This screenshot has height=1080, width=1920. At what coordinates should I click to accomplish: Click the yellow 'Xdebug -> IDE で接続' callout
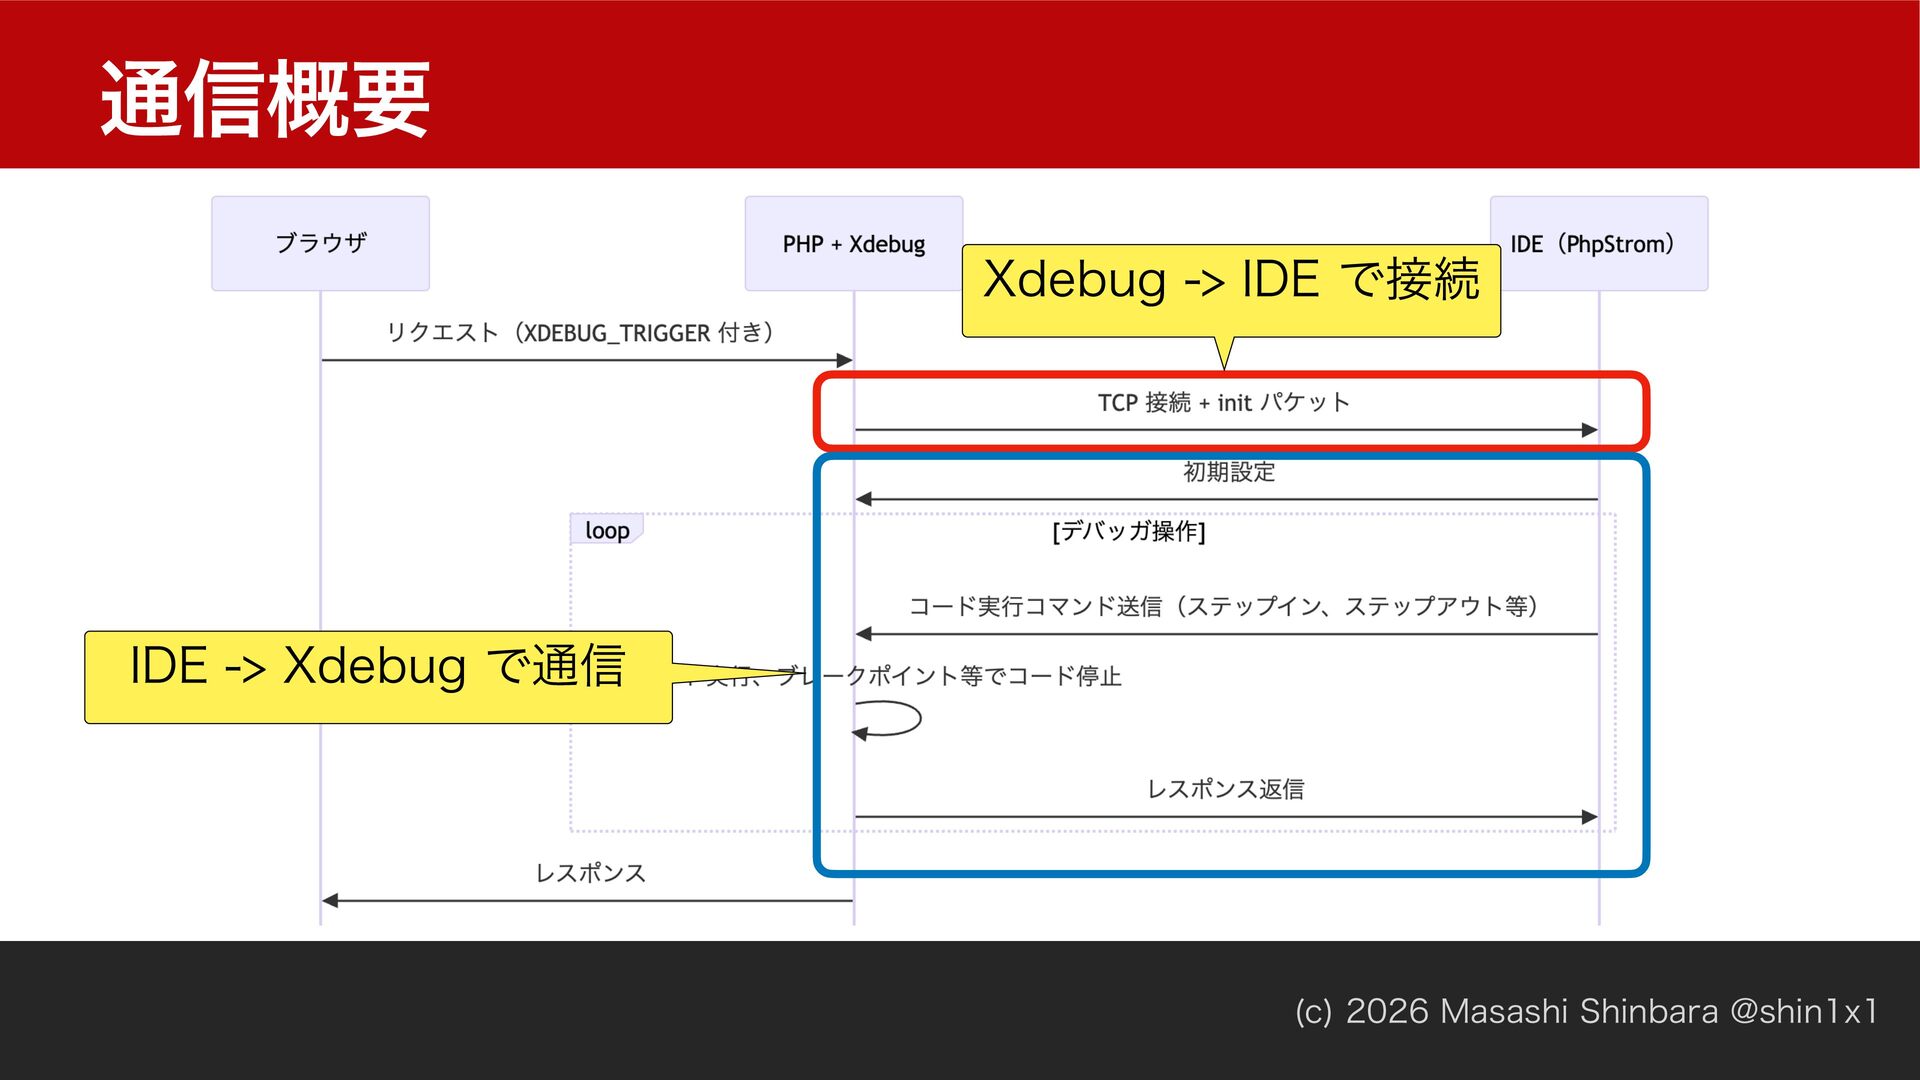pos(1230,290)
